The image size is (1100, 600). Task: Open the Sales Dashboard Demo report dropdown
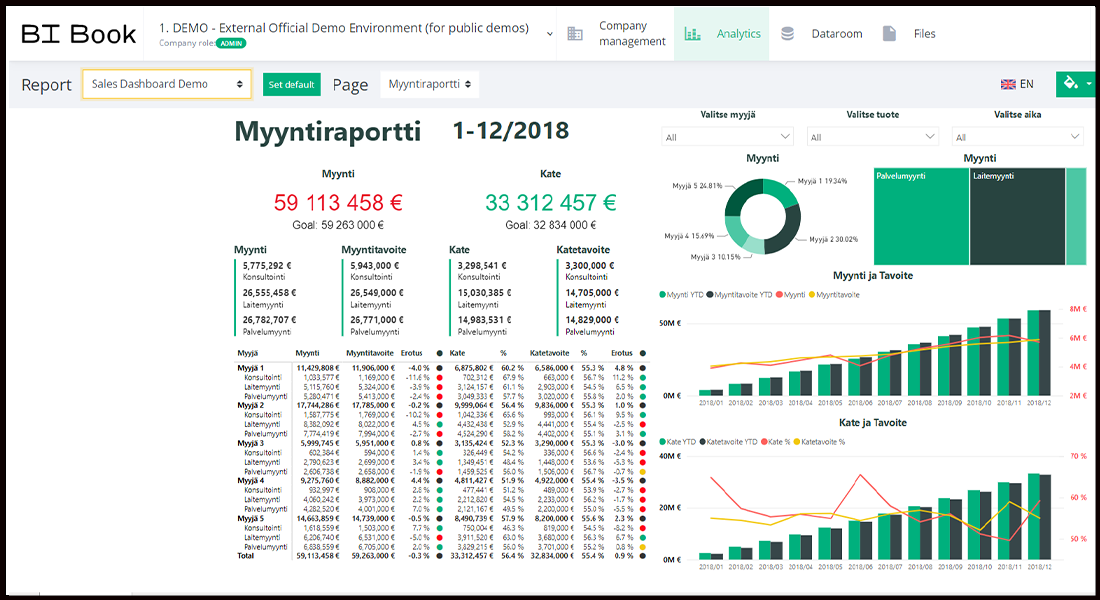(x=166, y=84)
